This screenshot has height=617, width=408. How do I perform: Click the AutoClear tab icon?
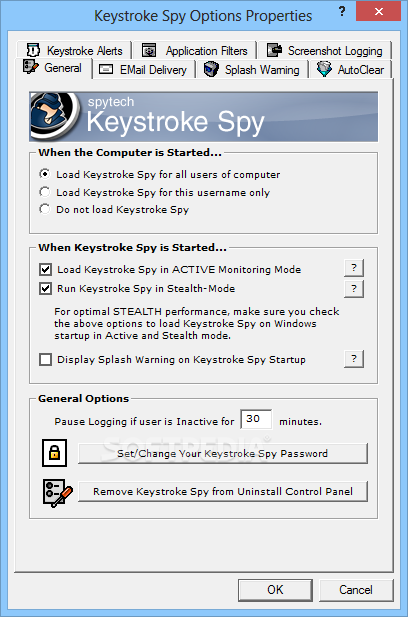(x=324, y=69)
